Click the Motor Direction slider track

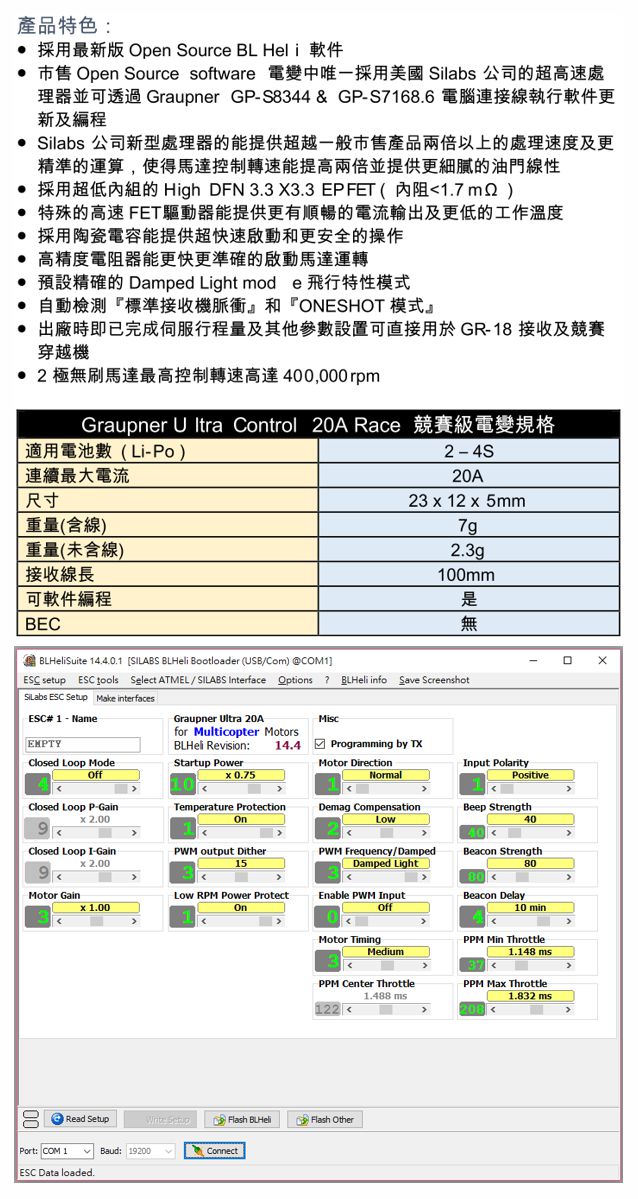[x=385, y=788]
